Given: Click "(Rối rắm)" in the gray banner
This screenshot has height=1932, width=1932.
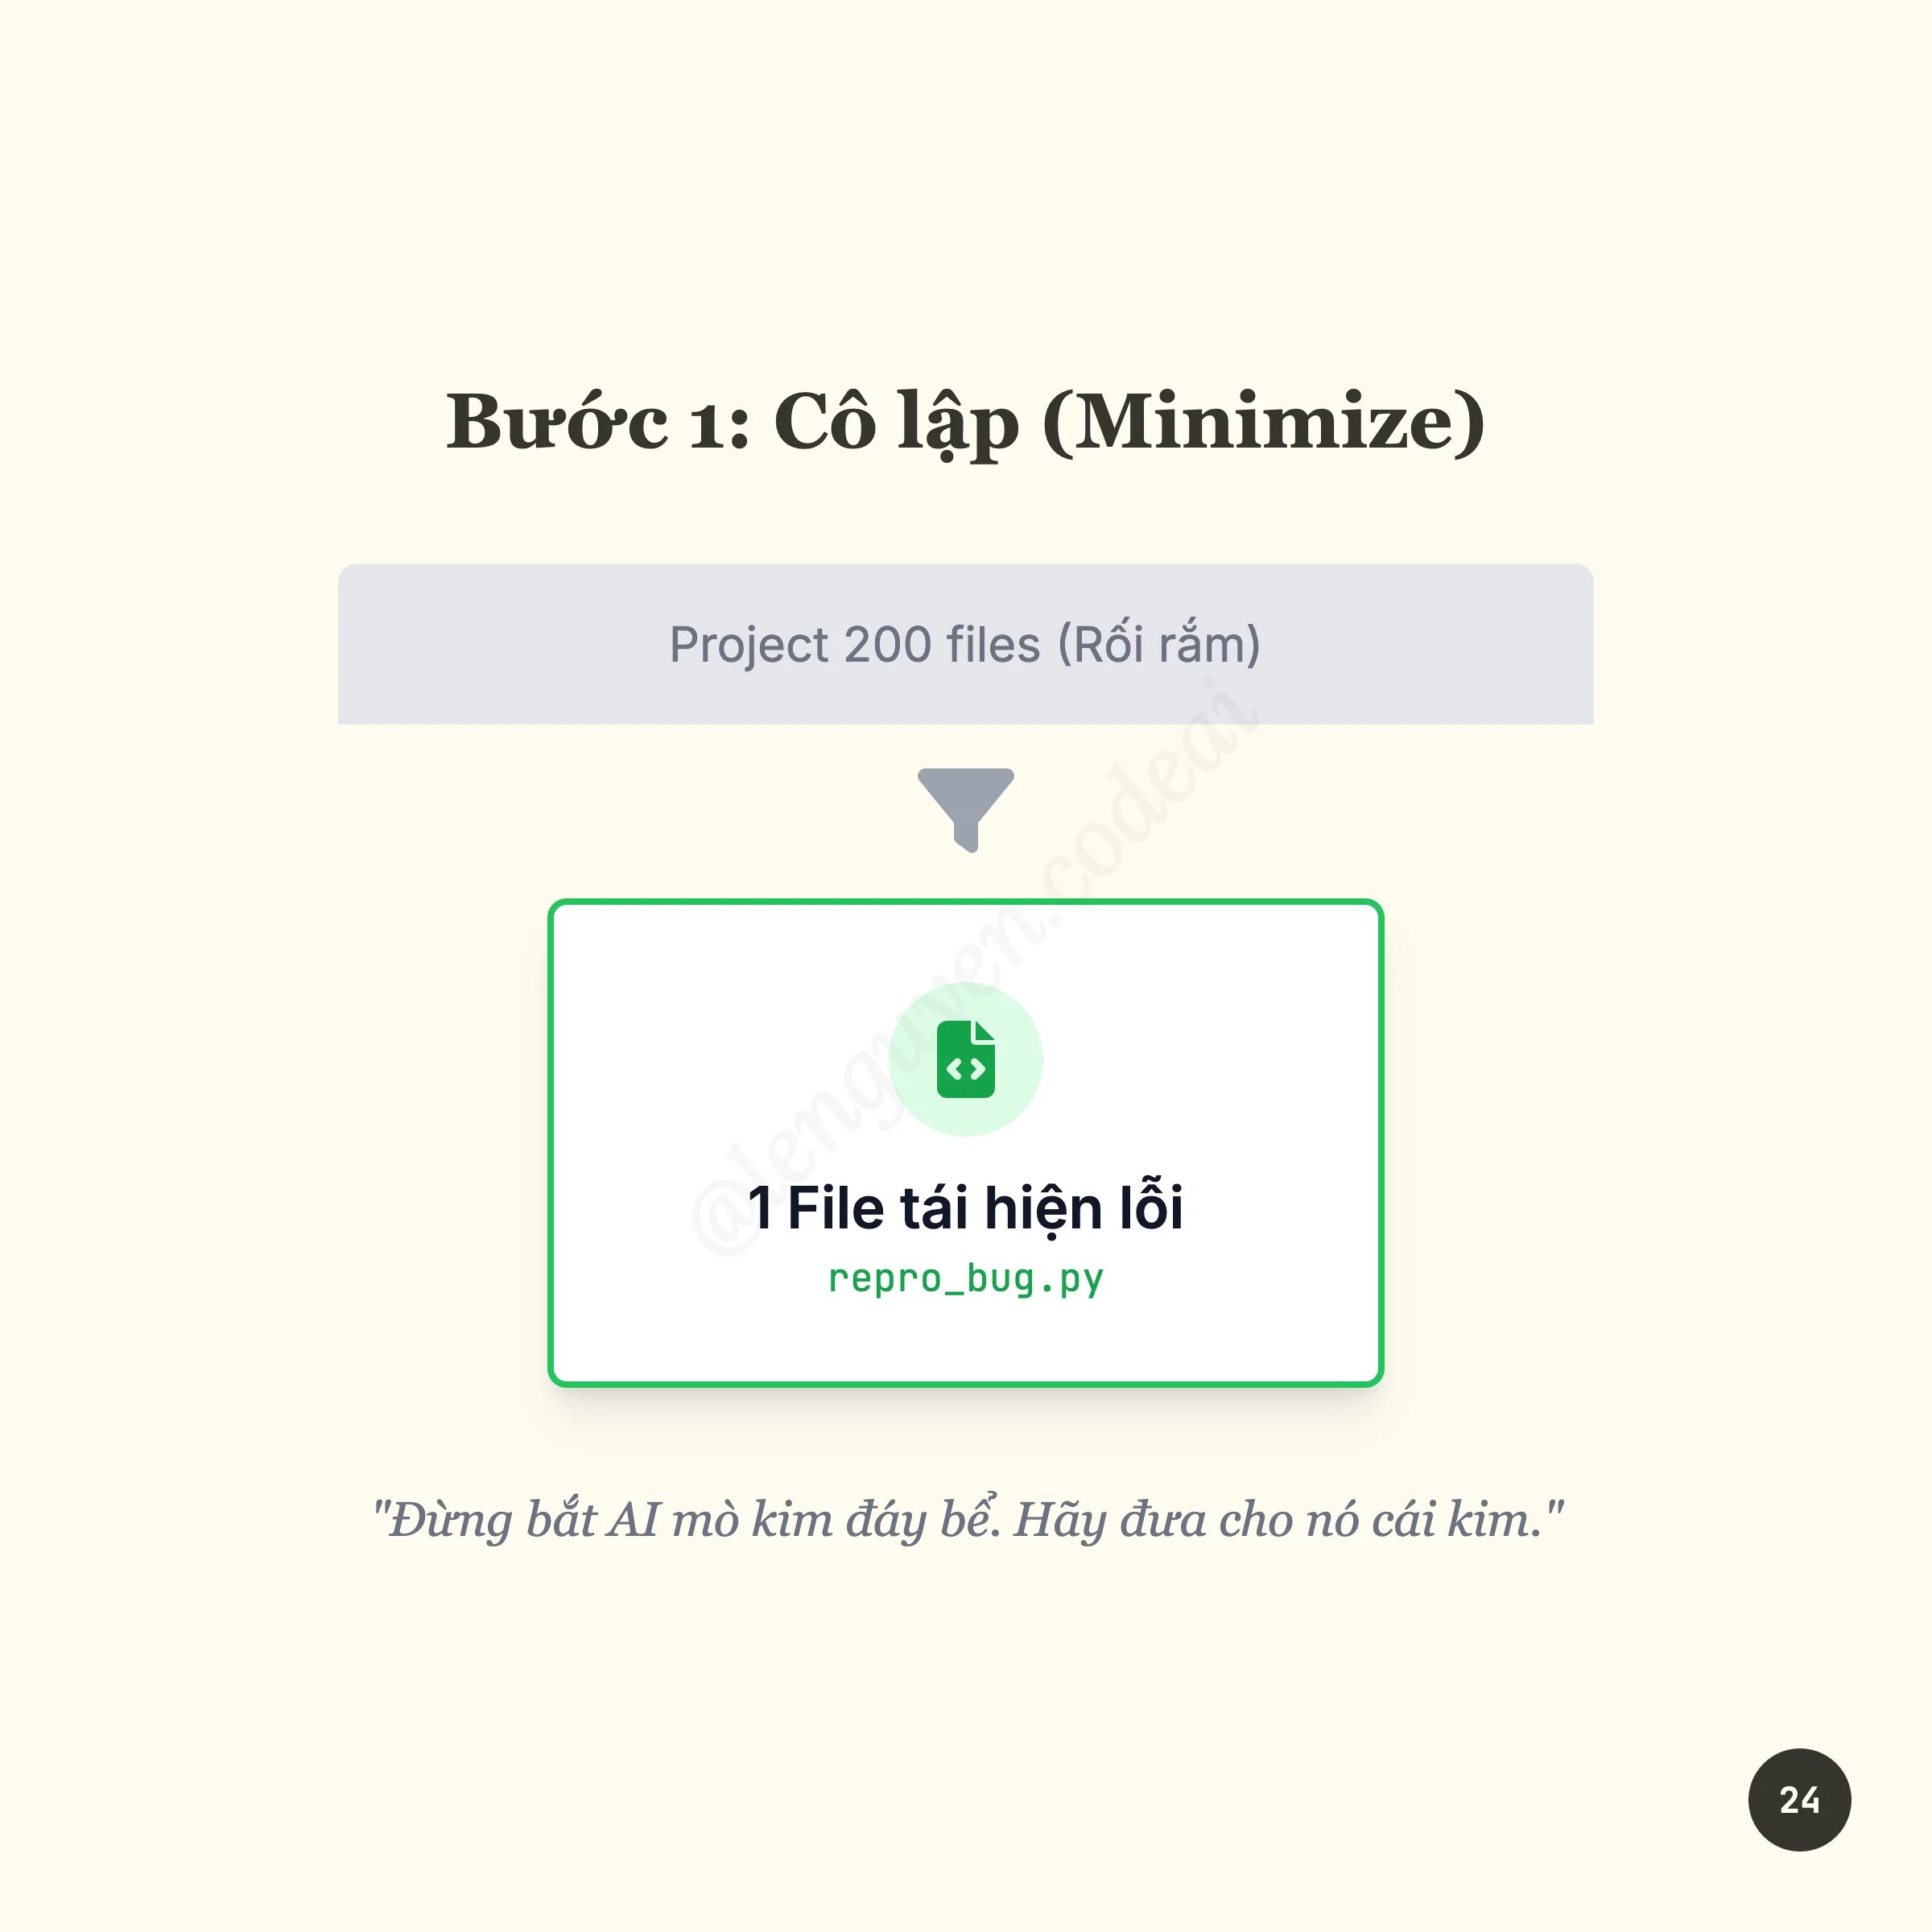Looking at the screenshot, I should [1159, 645].
